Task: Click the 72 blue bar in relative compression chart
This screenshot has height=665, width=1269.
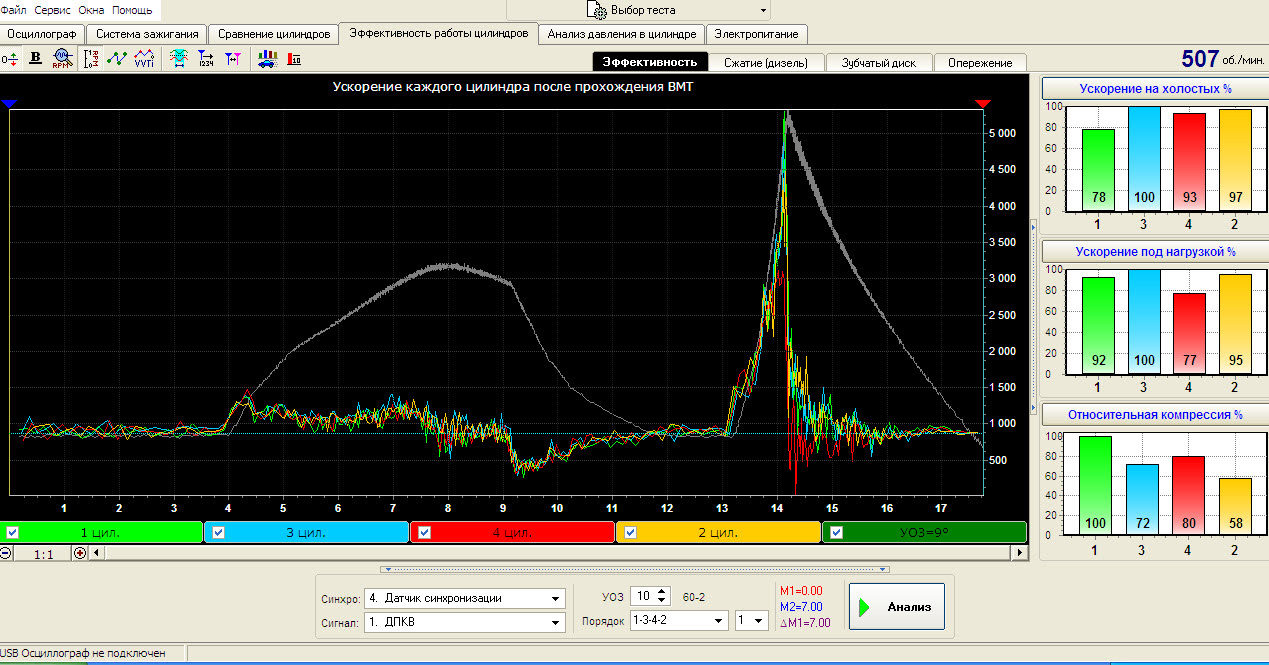Action: tap(1143, 499)
